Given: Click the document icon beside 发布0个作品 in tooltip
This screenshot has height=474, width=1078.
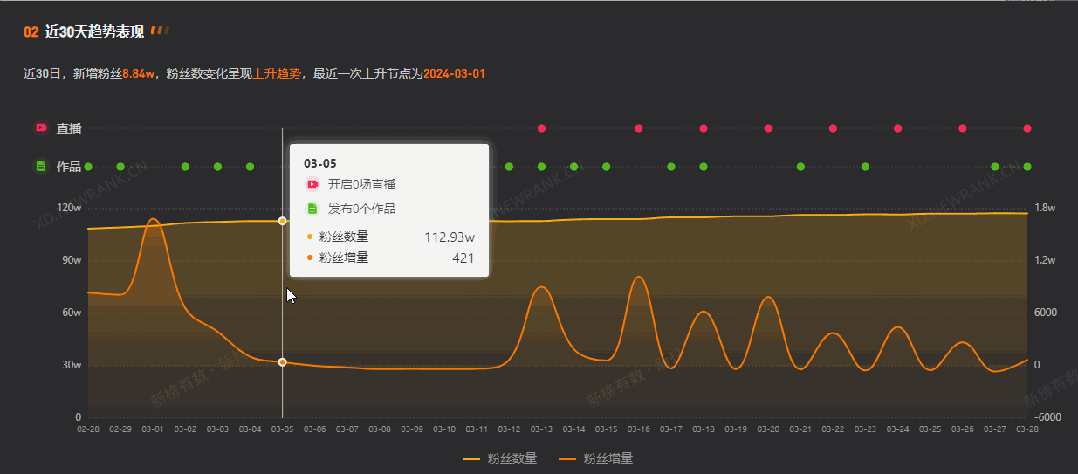Looking at the screenshot, I should [313, 208].
